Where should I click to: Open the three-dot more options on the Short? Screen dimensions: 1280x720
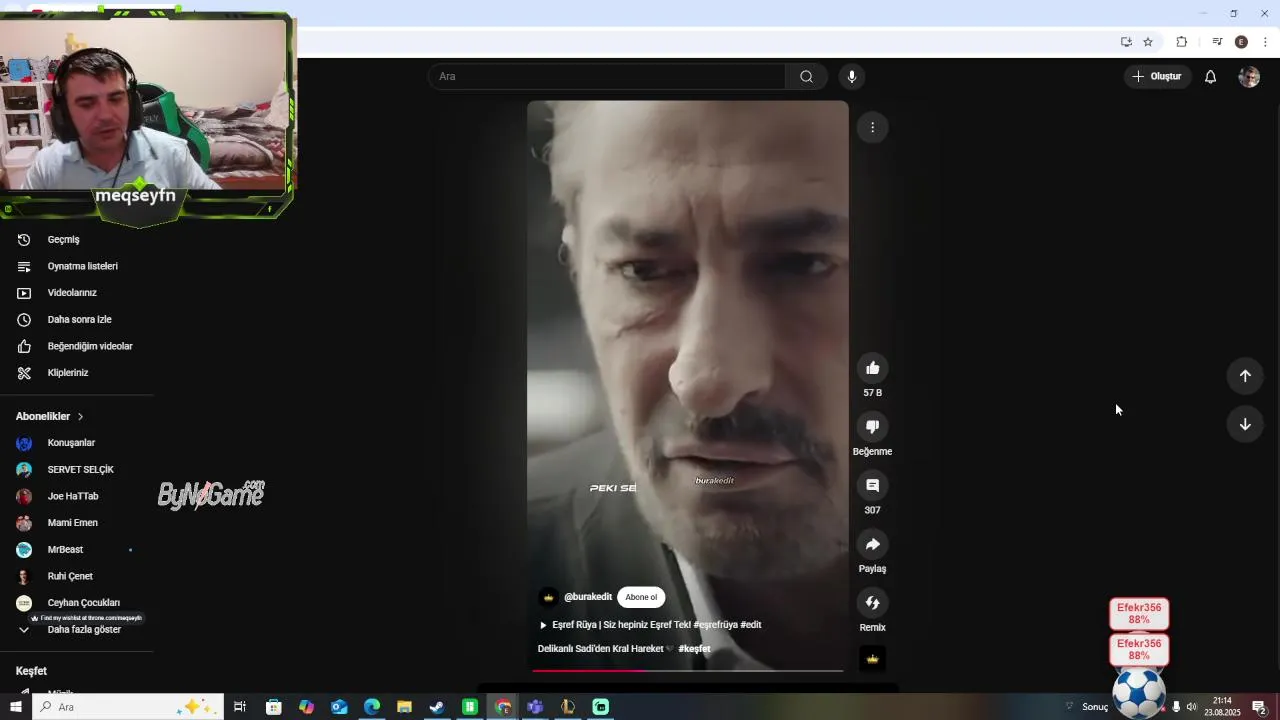point(872,127)
